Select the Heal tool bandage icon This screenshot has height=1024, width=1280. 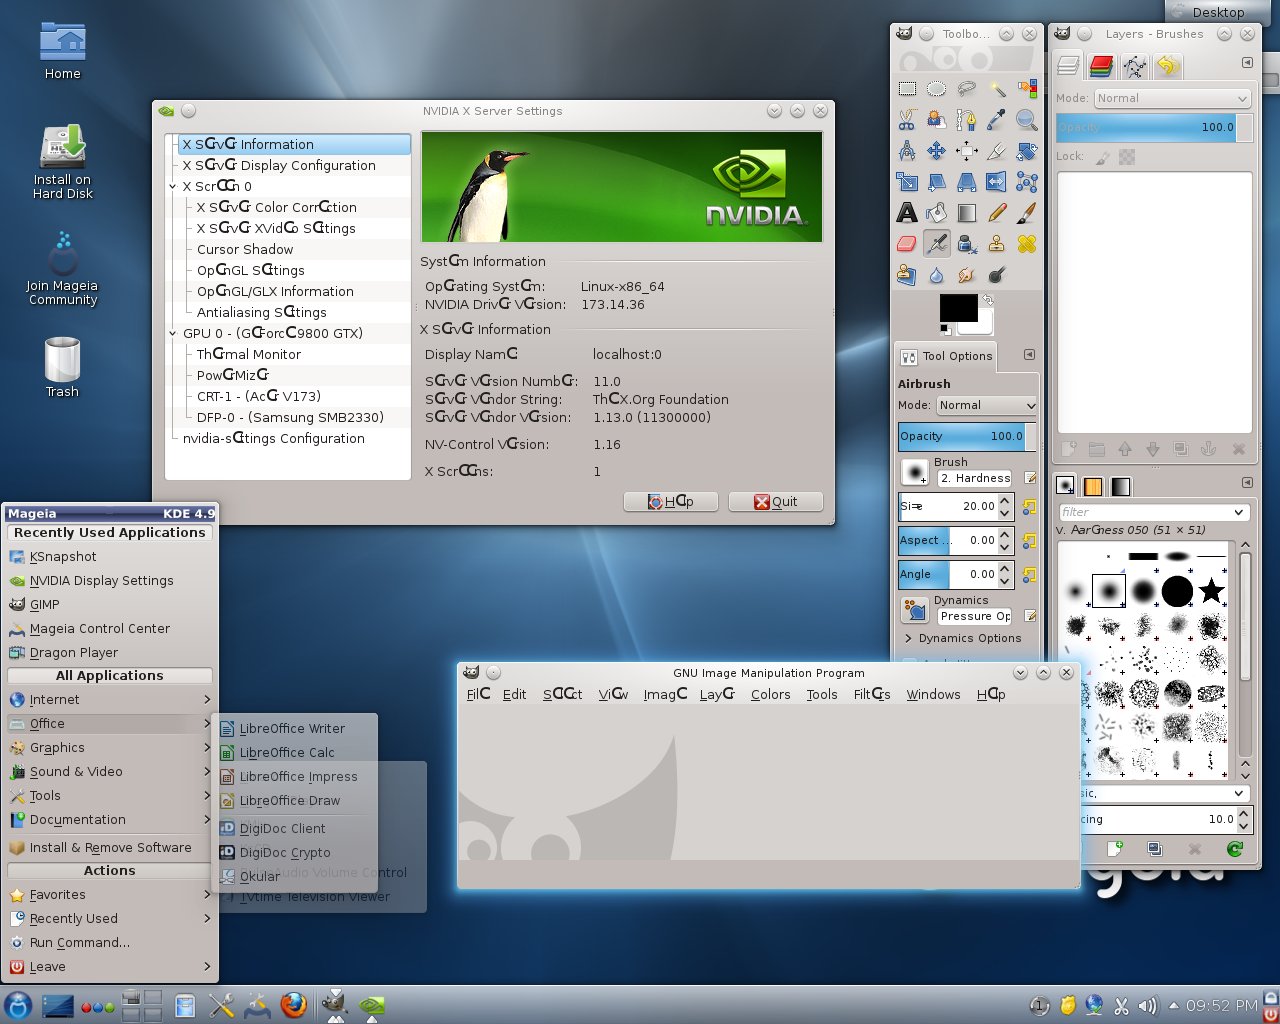pos(1026,244)
